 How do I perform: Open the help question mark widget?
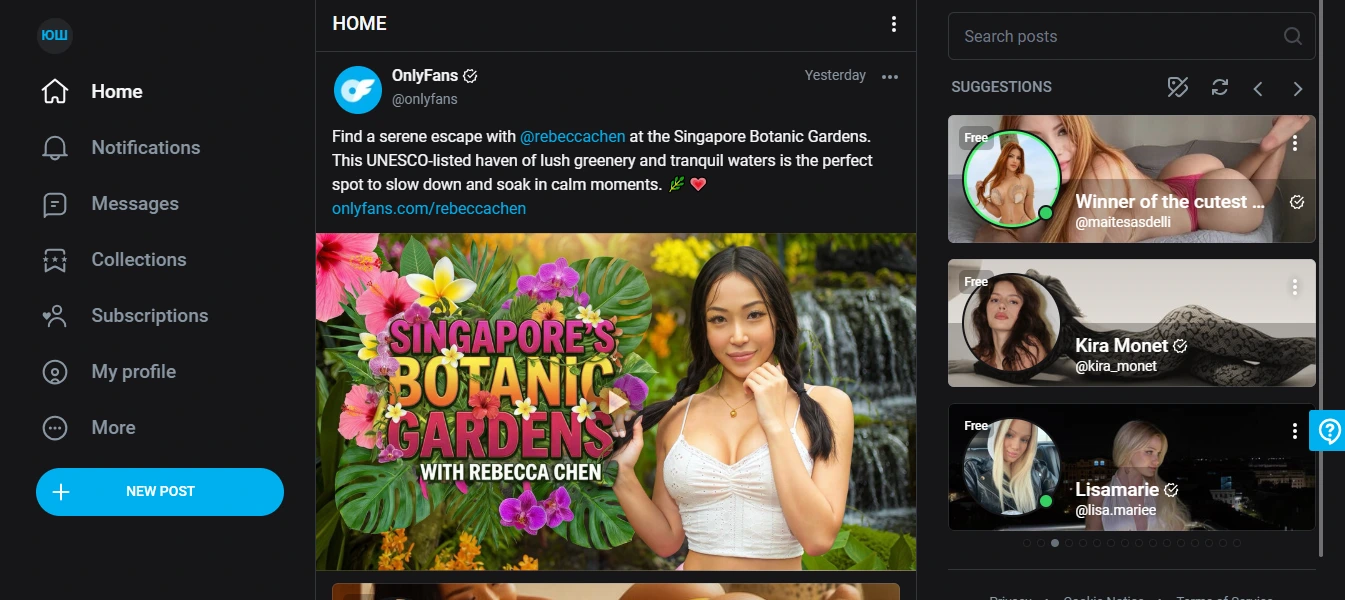click(x=1329, y=431)
